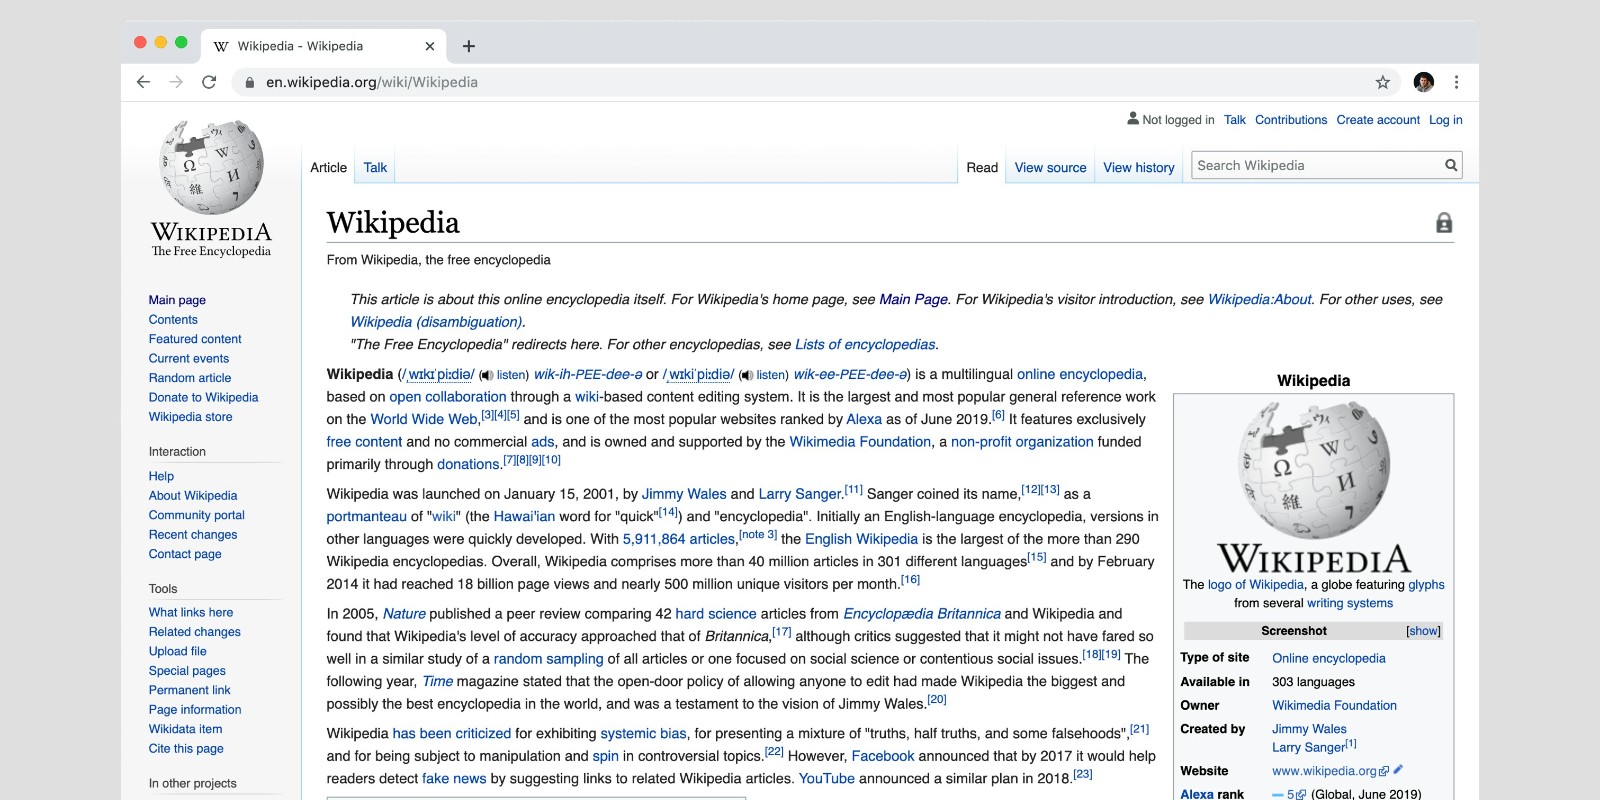Click the search magnifier icon
Screen dimensions: 1600x800
click(x=1450, y=166)
